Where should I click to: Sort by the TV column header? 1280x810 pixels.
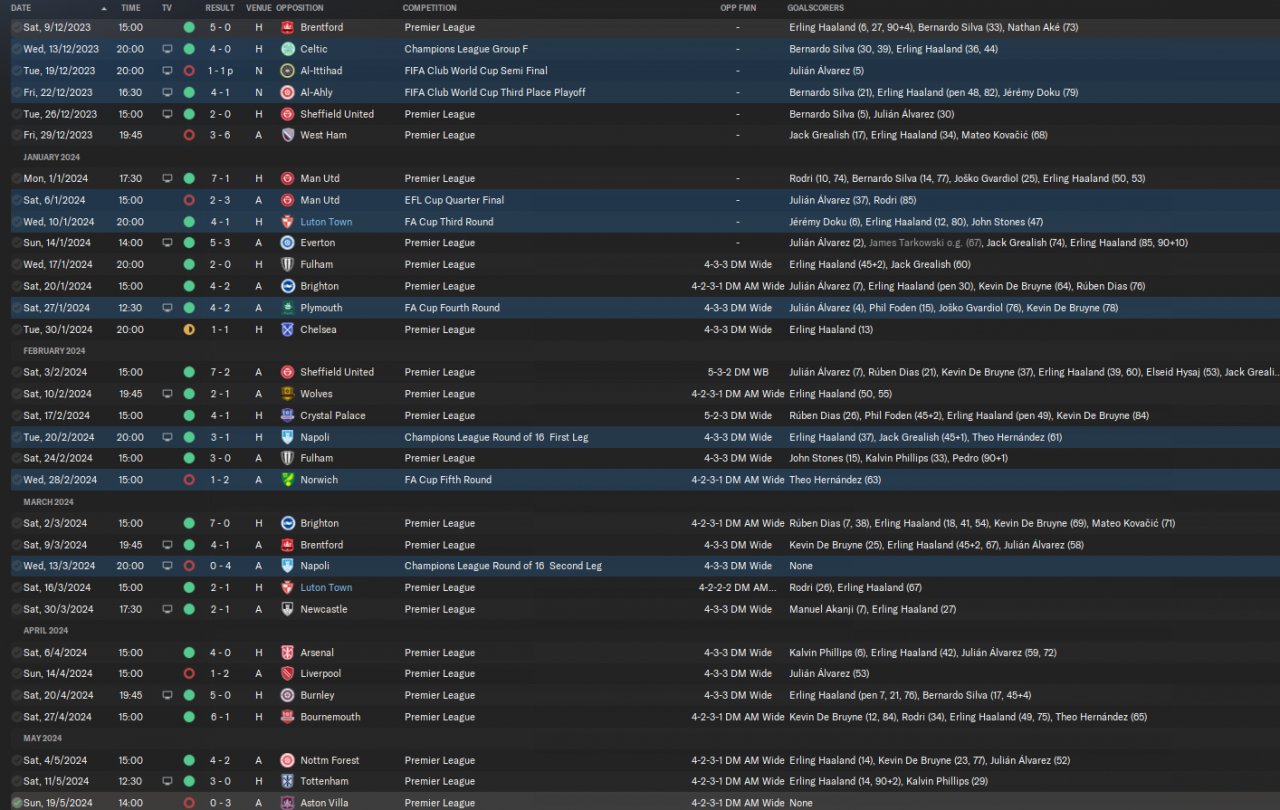tap(167, 8)
